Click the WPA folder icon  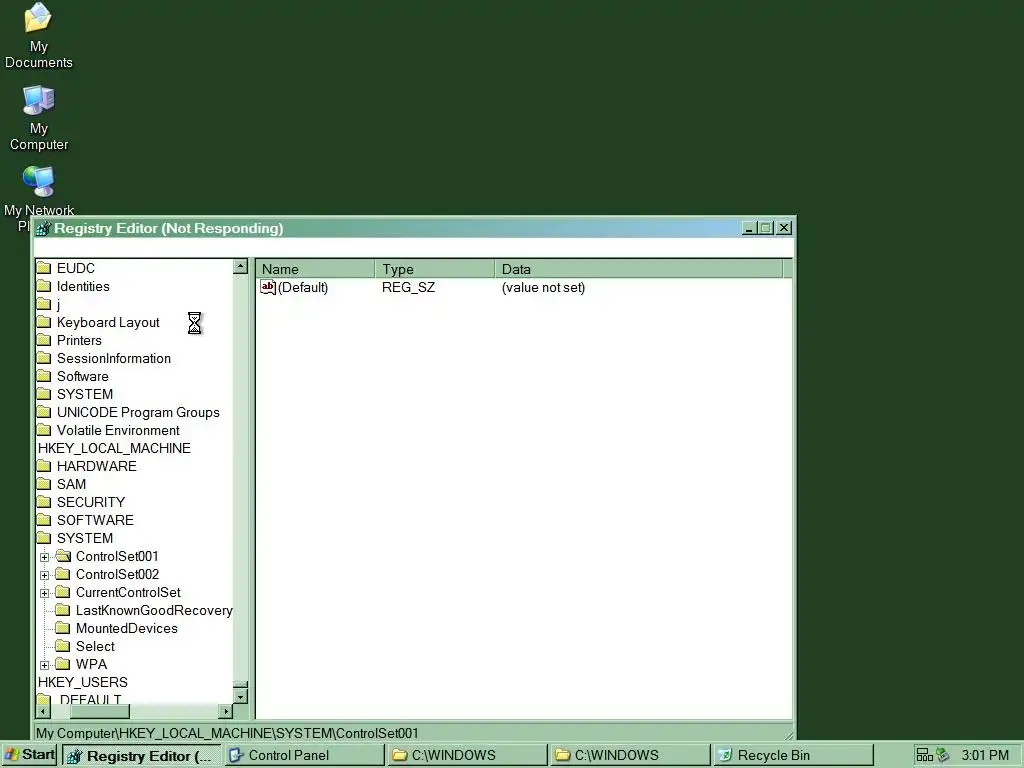pos(63,664)
